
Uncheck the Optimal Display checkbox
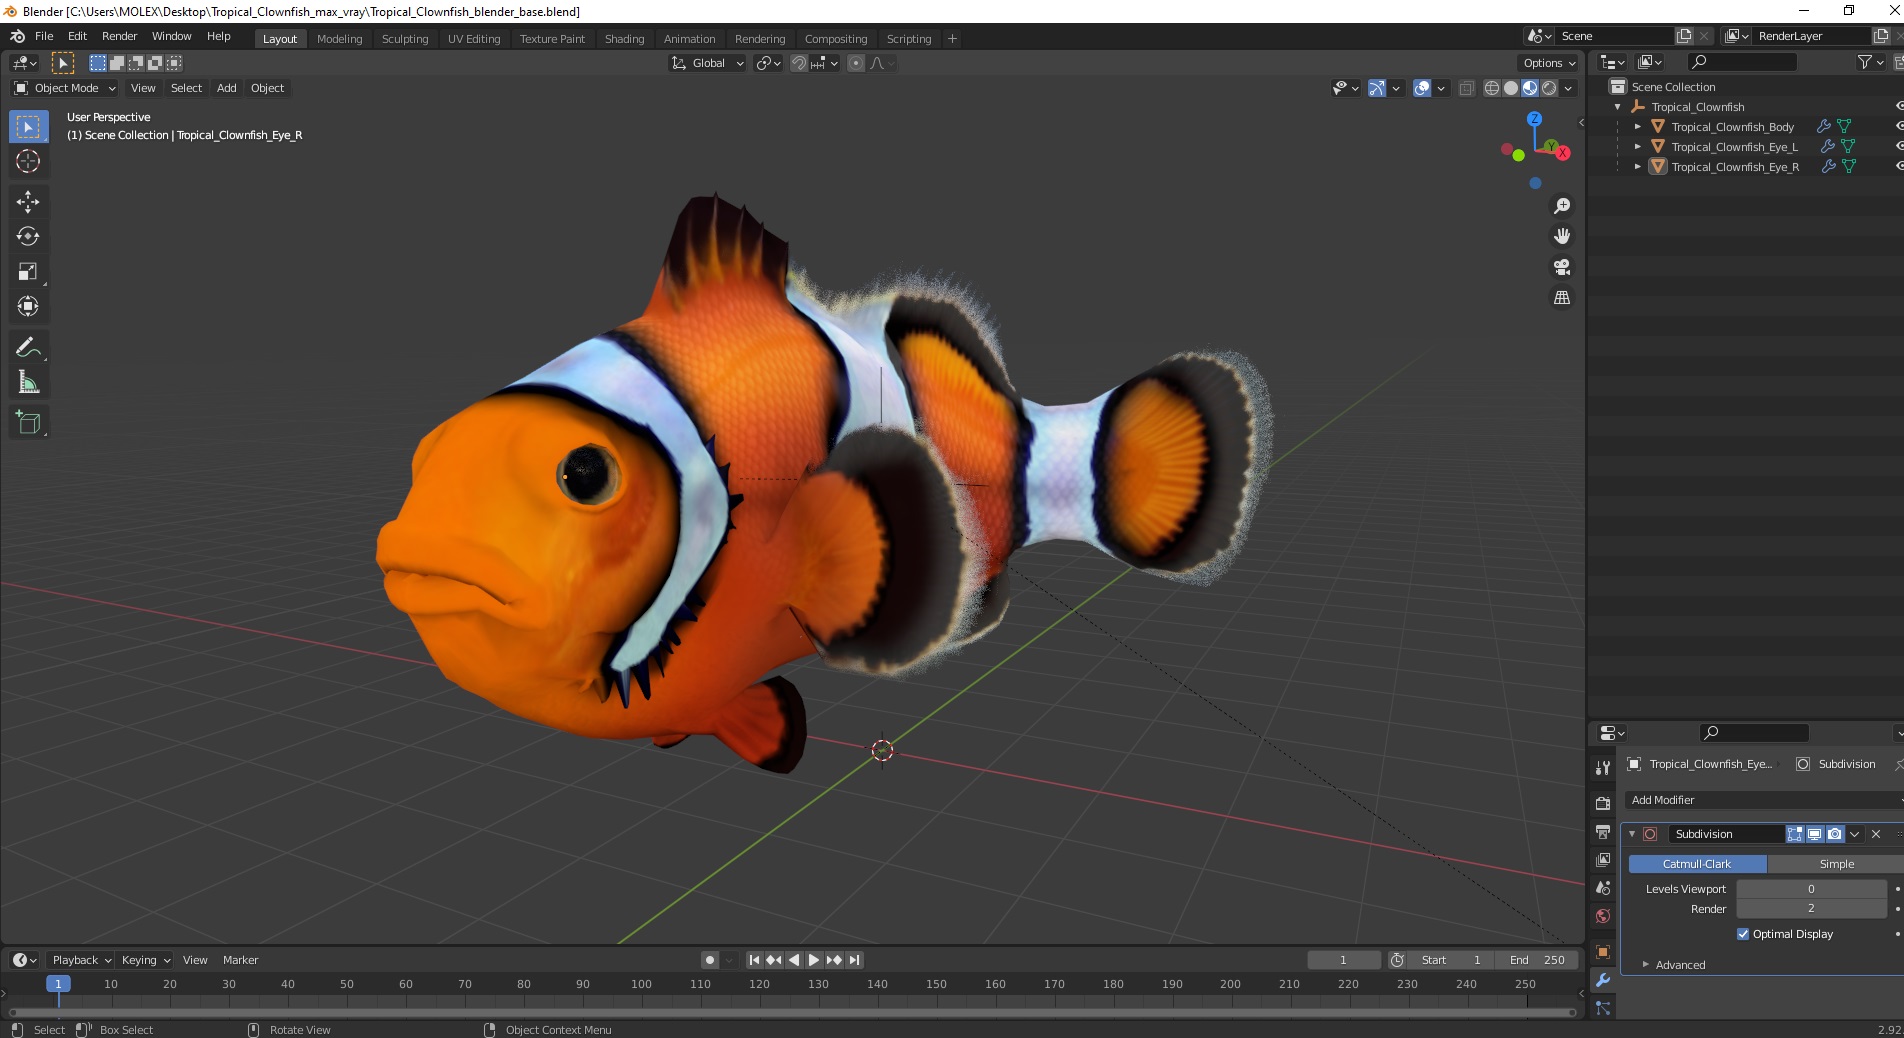[1743, 934]
